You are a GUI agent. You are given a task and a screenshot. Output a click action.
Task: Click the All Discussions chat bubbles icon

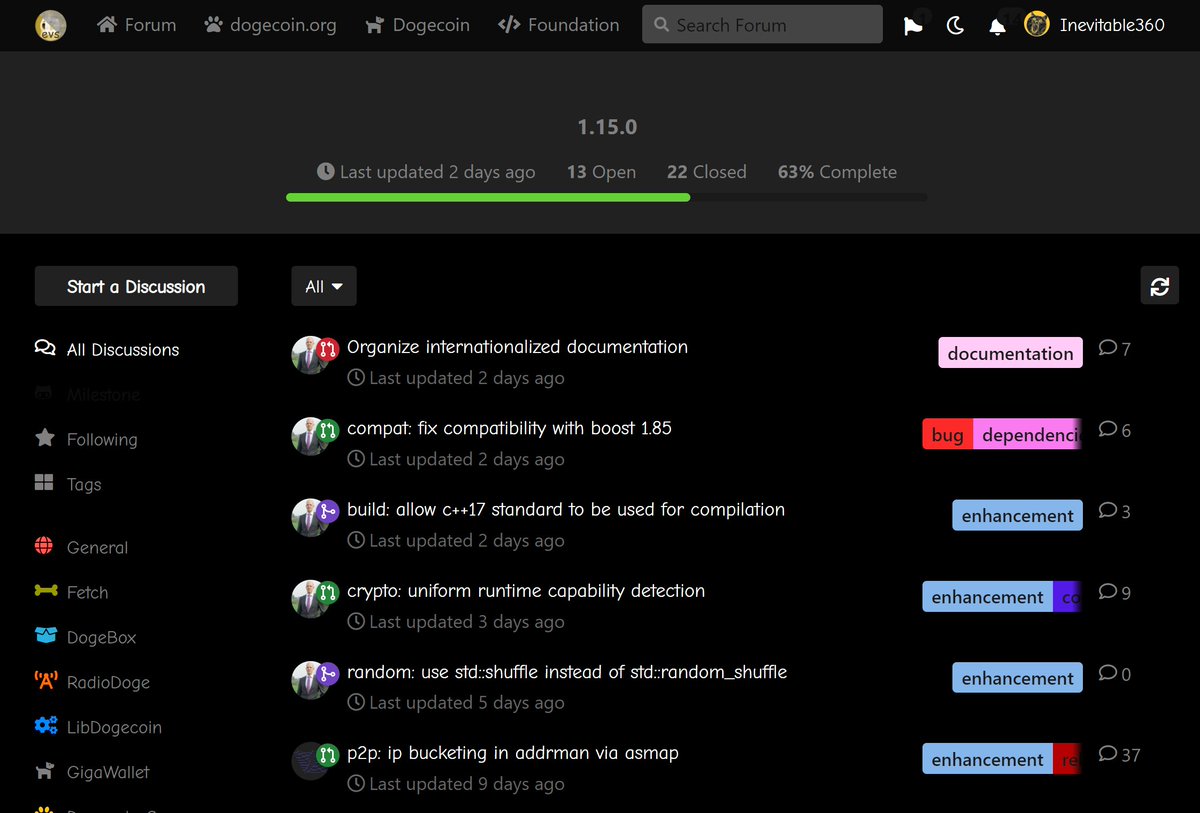click(45, 348)
